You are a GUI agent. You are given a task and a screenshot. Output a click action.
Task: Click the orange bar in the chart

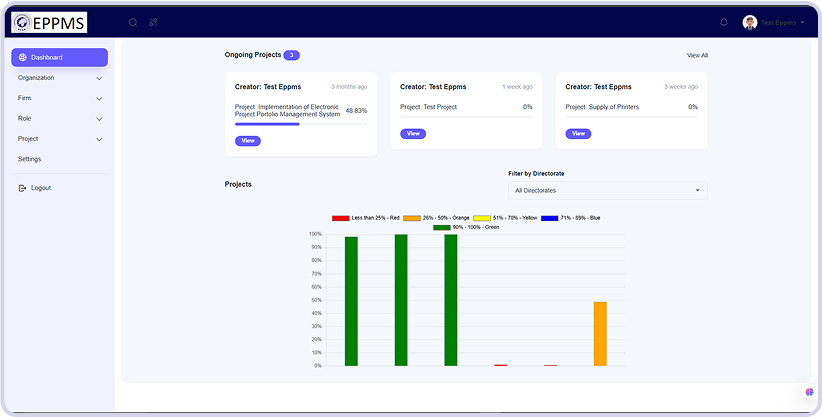click(x=600, y=333)
